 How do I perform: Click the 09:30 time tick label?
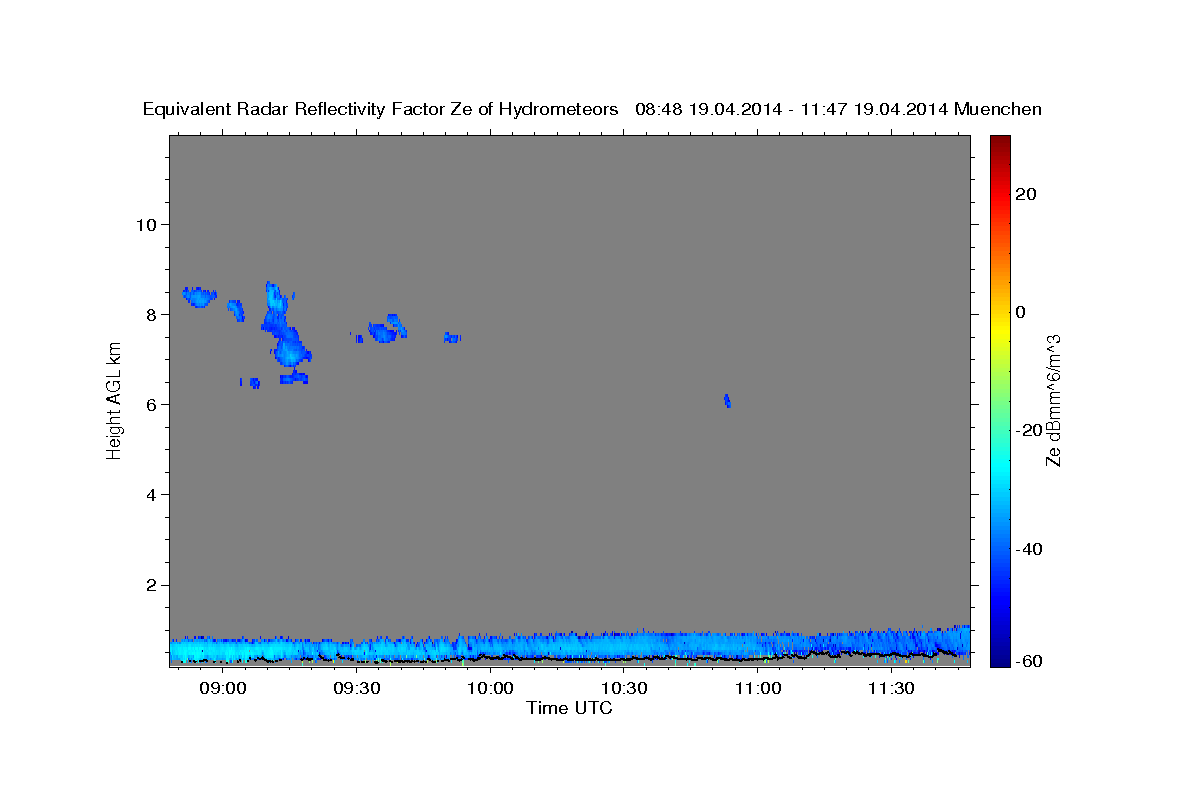(357, 689)
